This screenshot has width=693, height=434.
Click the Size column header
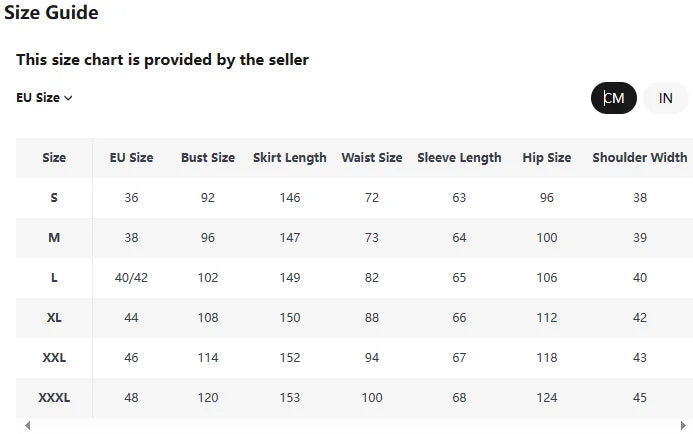click(x=54, y=158)
